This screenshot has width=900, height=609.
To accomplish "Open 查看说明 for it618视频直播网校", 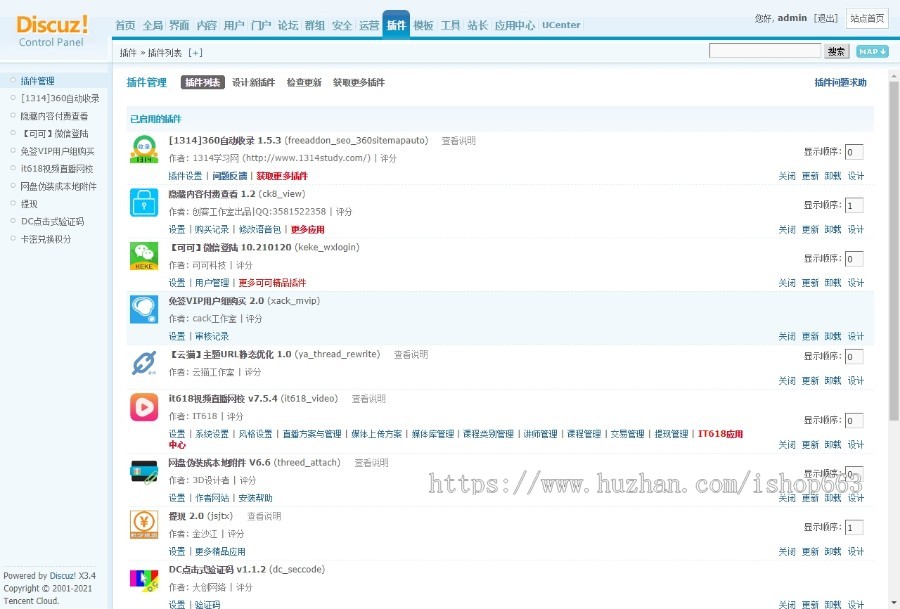I will pyautogui.click(x=368, y=399).
